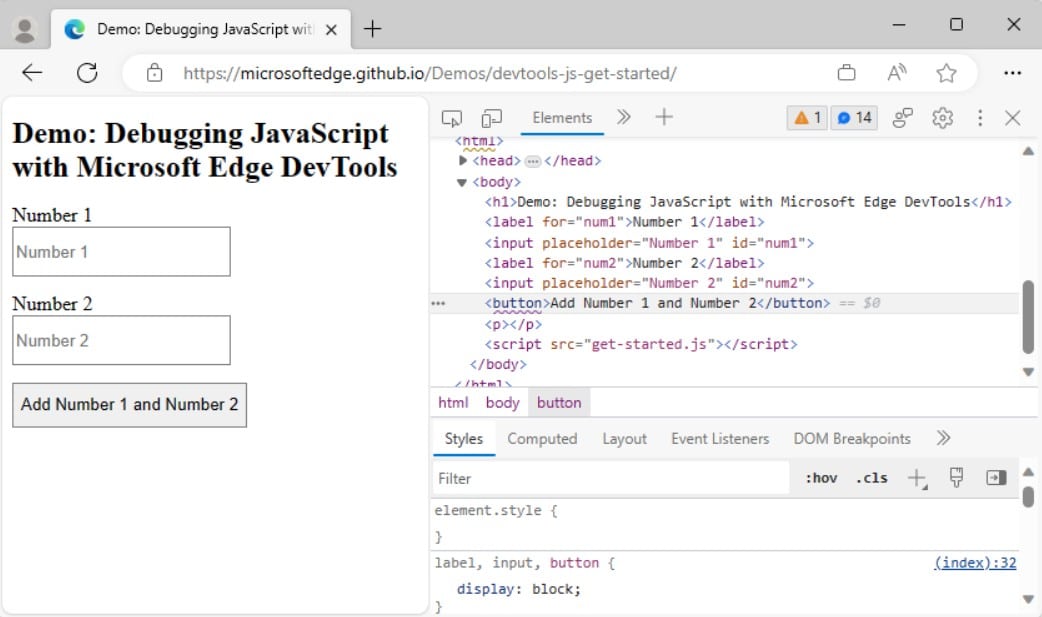Image resolution: width=1042 pixels, height=617 pixels.
Task: Click the lock site information icon
Action: point(154,72)
